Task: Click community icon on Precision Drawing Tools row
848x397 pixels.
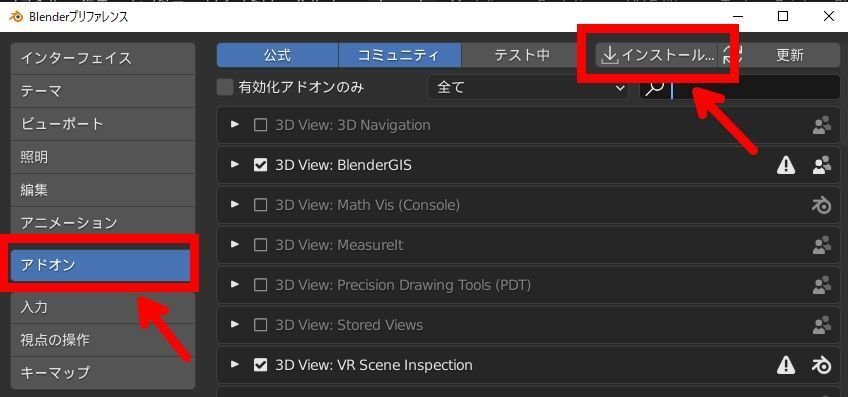Action: [x=822, y=285]
